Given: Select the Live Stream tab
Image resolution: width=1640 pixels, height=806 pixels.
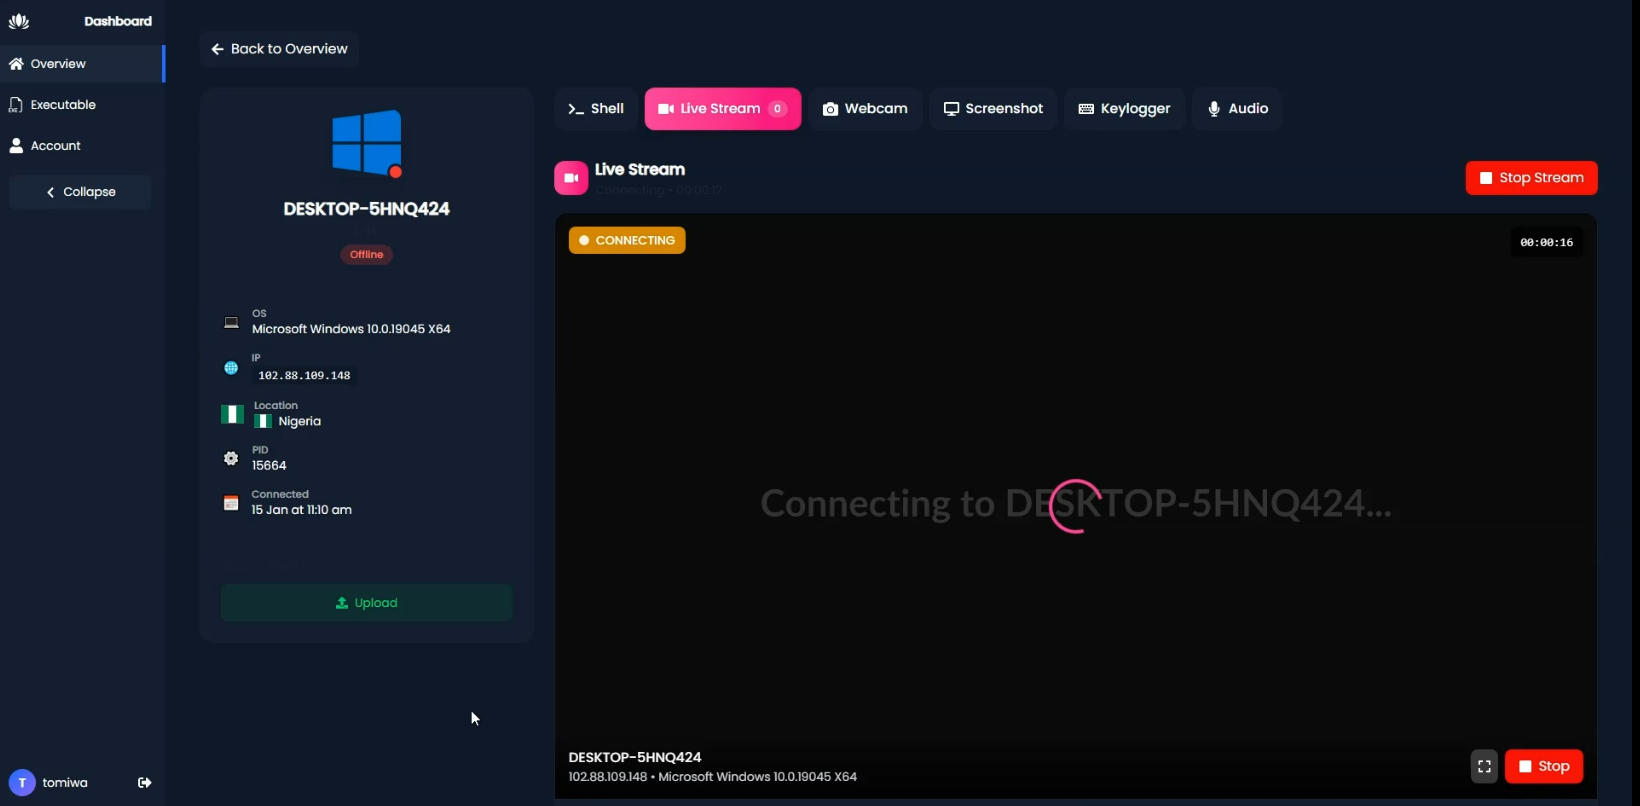Looking at the screenshot, I should click(723, 109).
